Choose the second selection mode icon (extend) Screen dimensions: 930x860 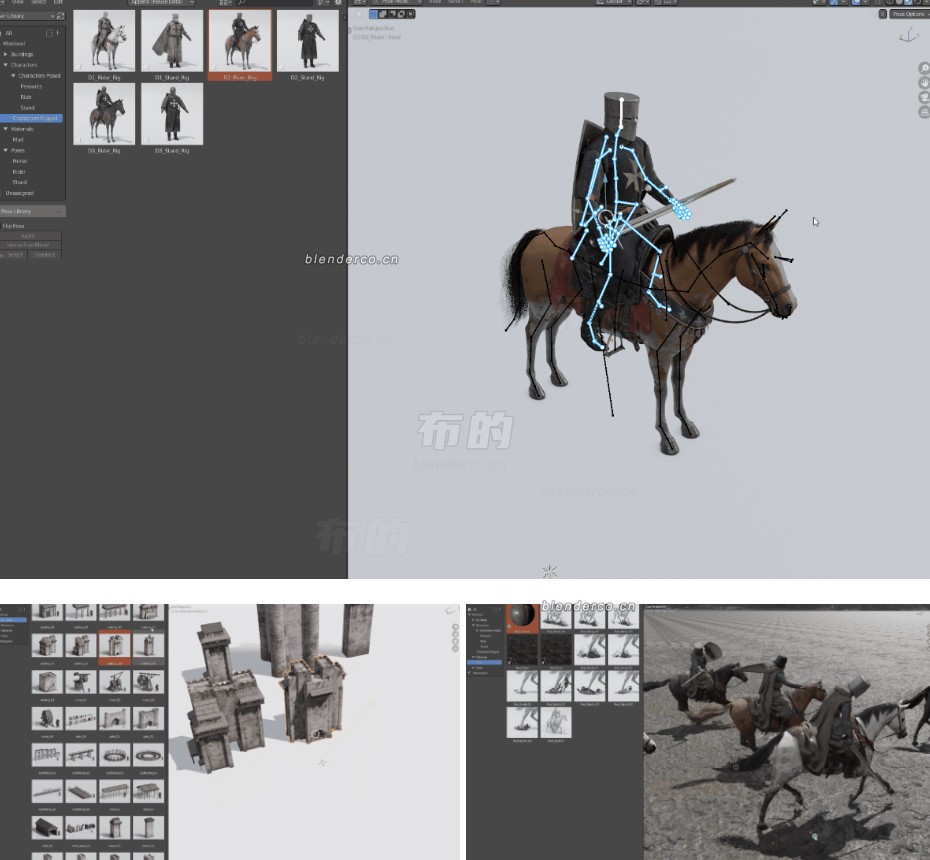[x=383, y=14]
